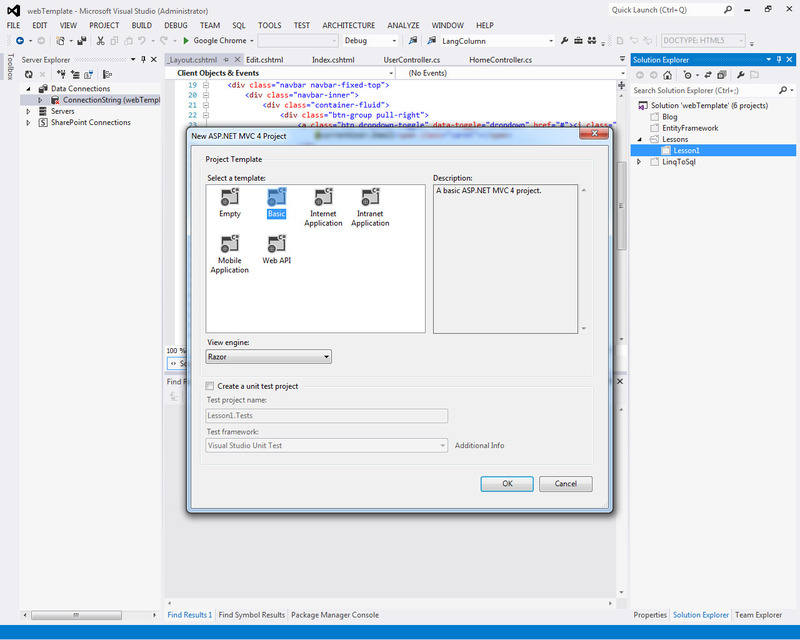The width and height of the screenshot is (800, 640).
Task: Select the Basic project template icon
Action: 277,198
